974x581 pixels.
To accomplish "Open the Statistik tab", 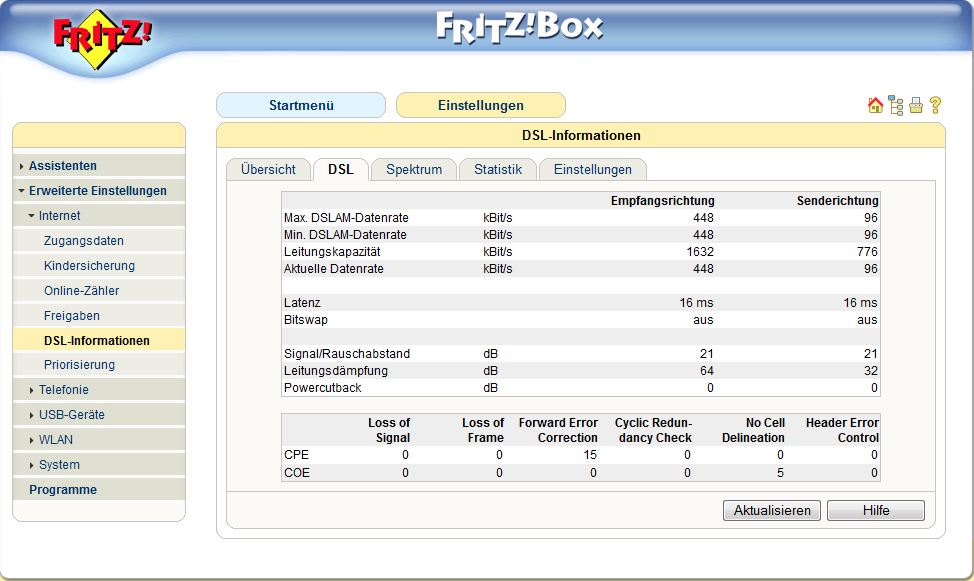I will pos(498,170).
